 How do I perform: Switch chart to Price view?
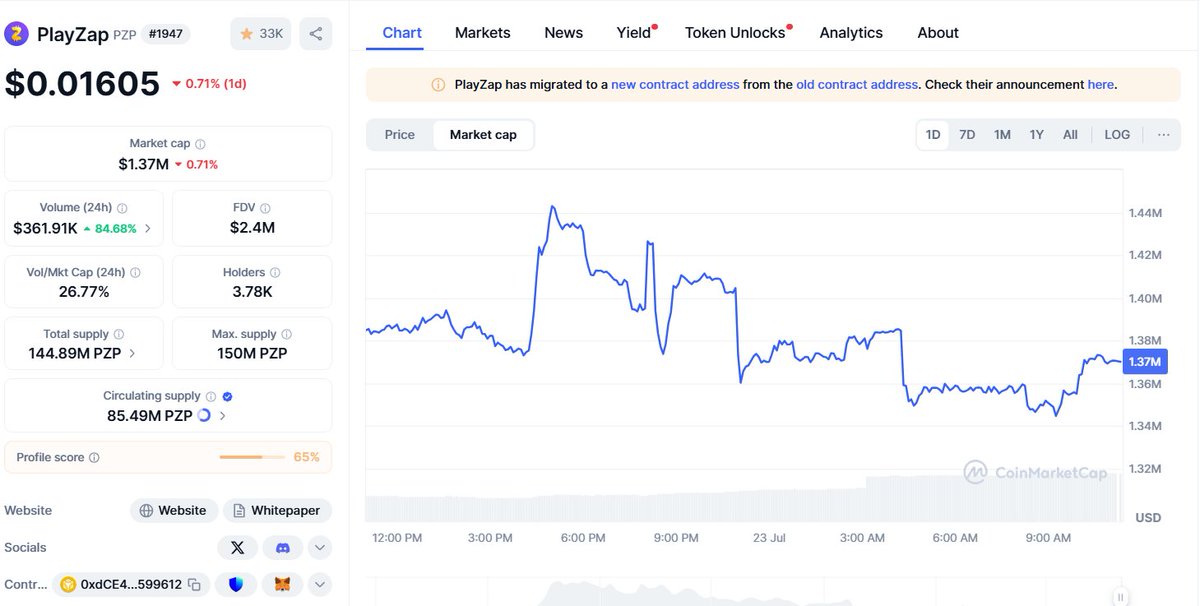click(x=400, y=134)
